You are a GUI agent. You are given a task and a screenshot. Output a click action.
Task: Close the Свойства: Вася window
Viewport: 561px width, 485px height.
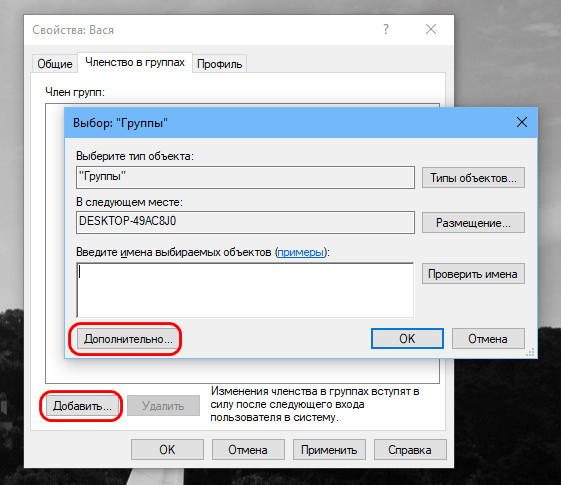point(431,29)
